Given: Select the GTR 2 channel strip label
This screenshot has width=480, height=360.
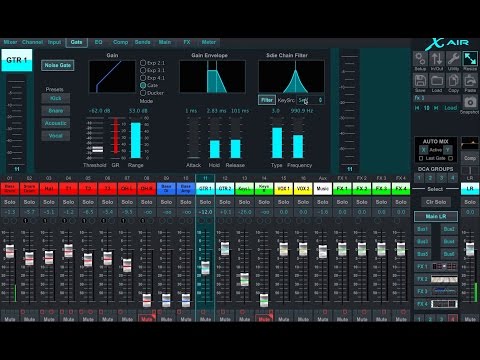Looking at the screenshot, I should pyautogui.click(x=225, y=189).
